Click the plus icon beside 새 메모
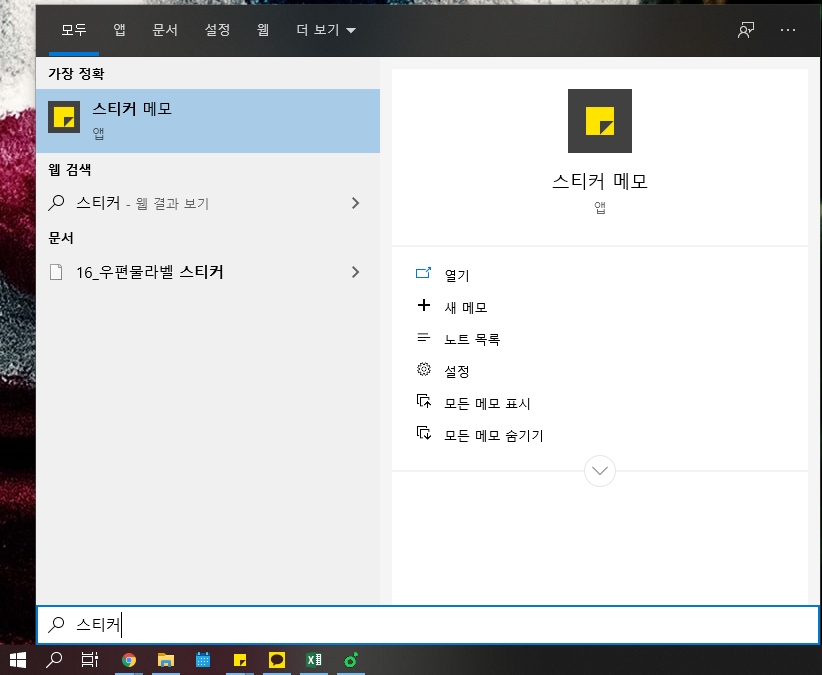Image resolution: width=822 pixels, height=675 pixels. point(424,305)
